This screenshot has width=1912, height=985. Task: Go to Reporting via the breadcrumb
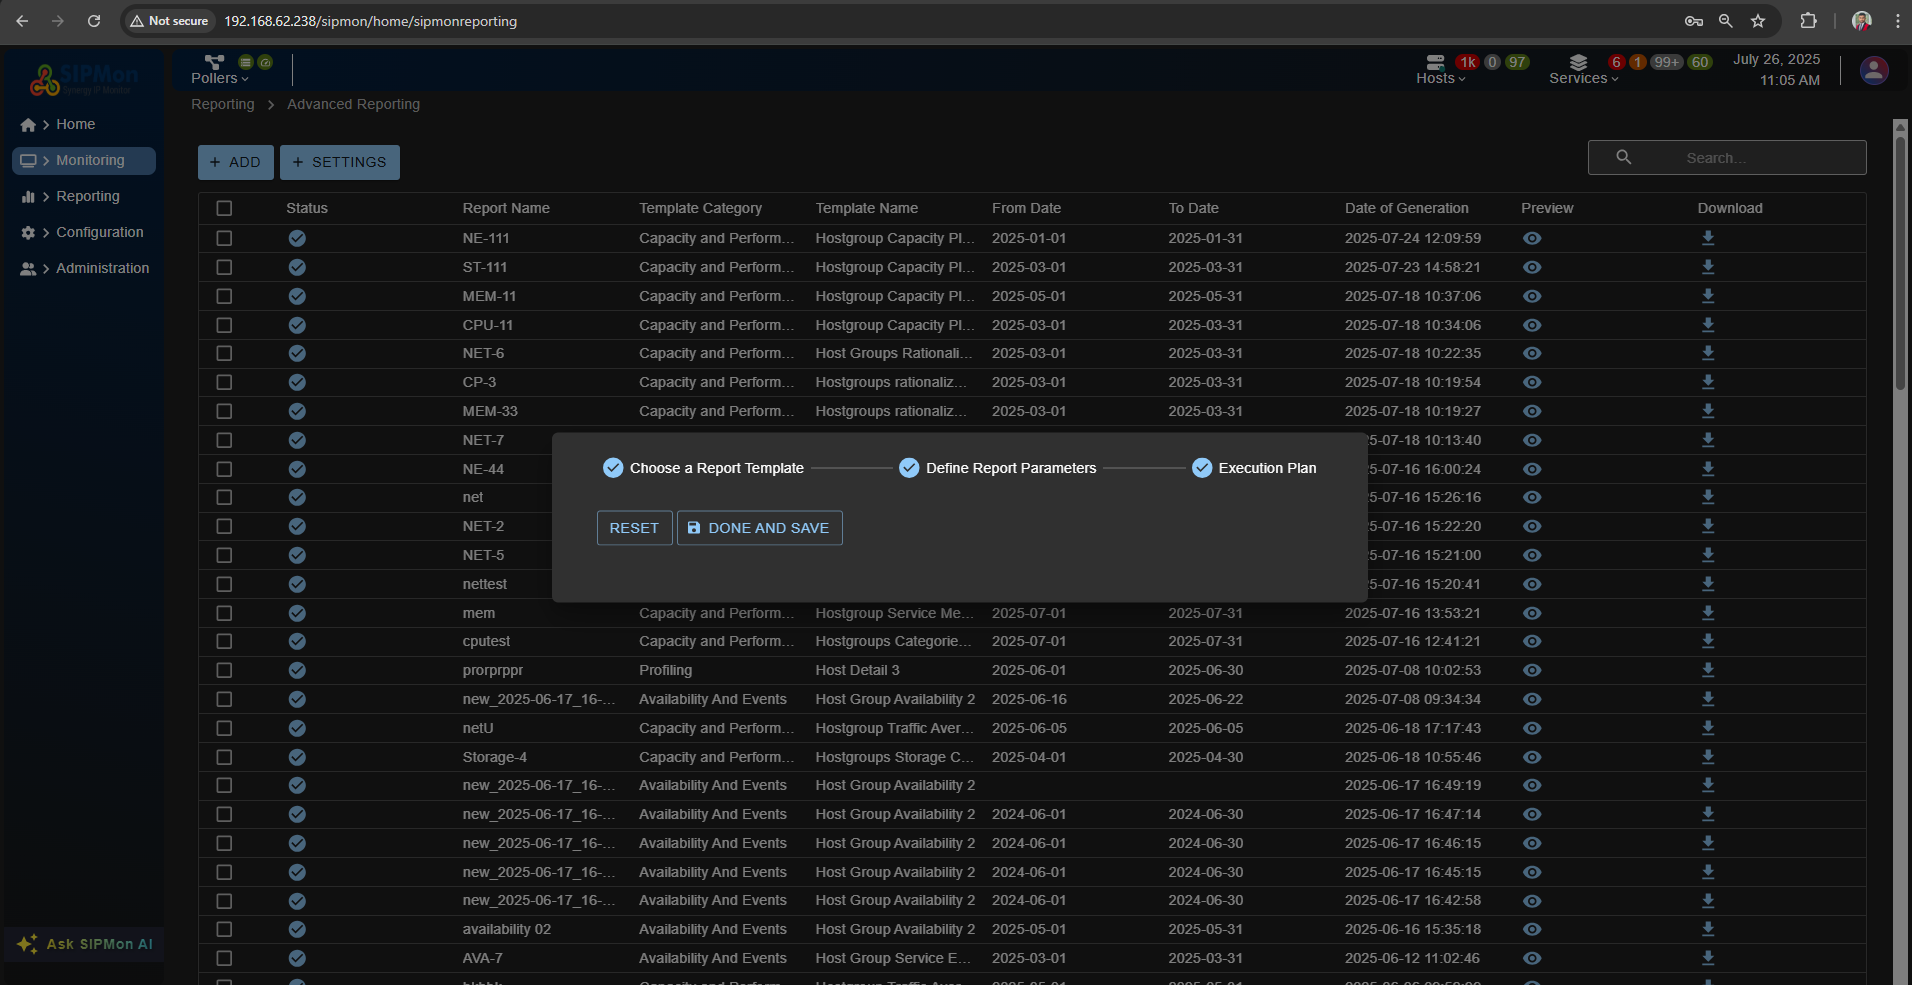[x=222, y=104]
